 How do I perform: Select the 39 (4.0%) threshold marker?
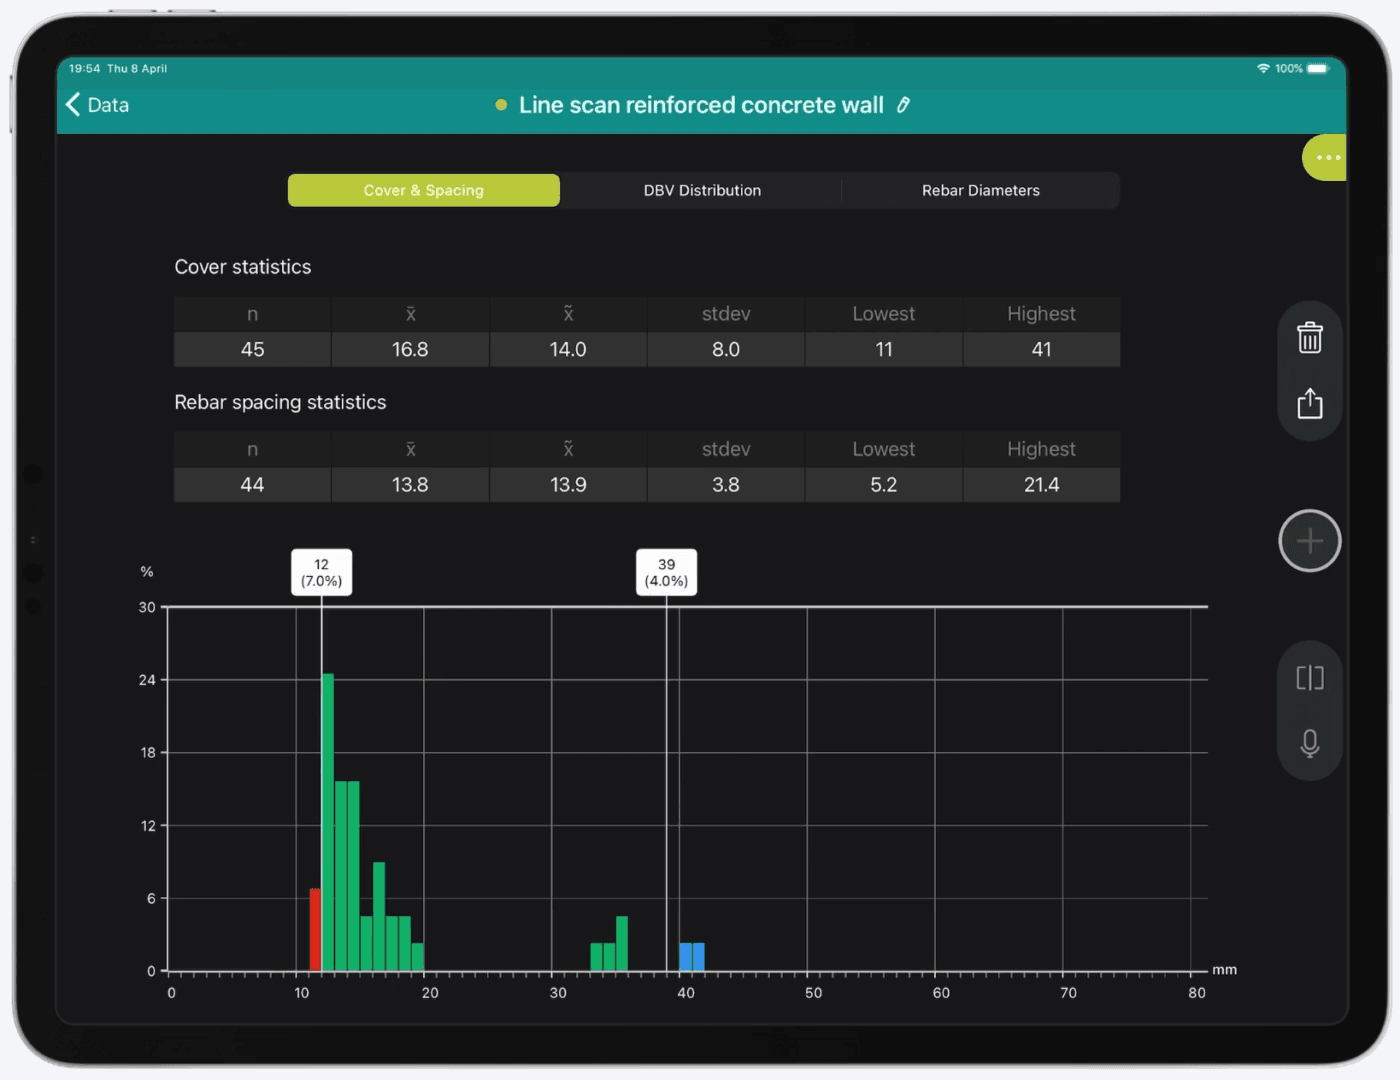coord(666,572)
